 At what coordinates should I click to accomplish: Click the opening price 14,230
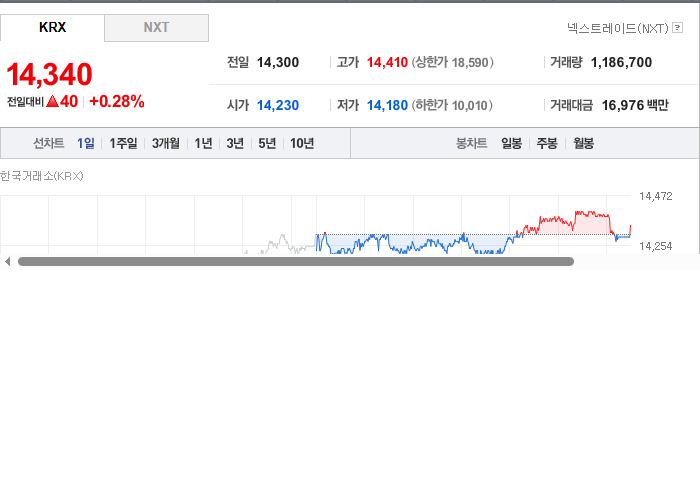pos(278,105)
